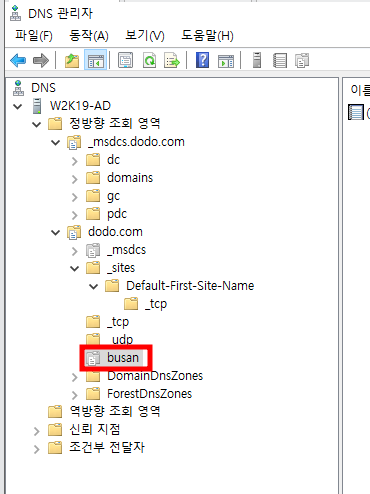The height and width of the screenshot is (494, 370).
Task: Click the record list toolbar icon
Action: click(280, 60)
